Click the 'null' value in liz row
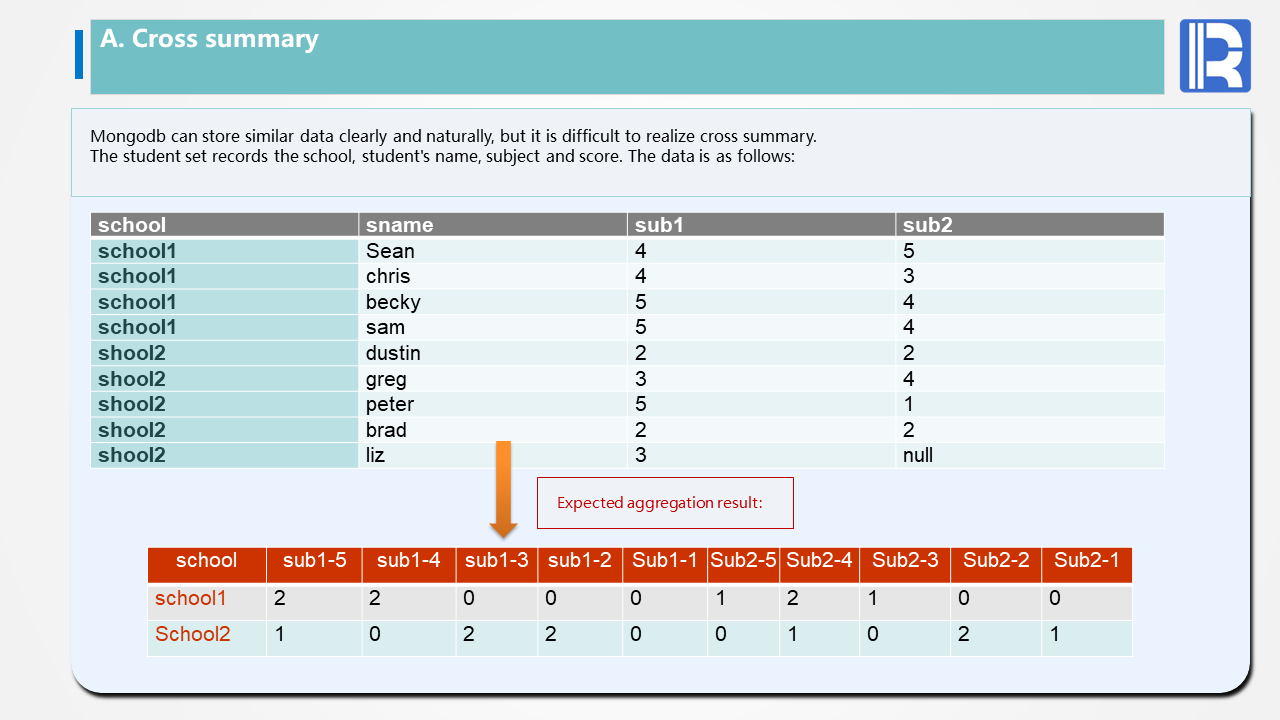Viewport: 1280px width, 720px height. pos(917,455)
